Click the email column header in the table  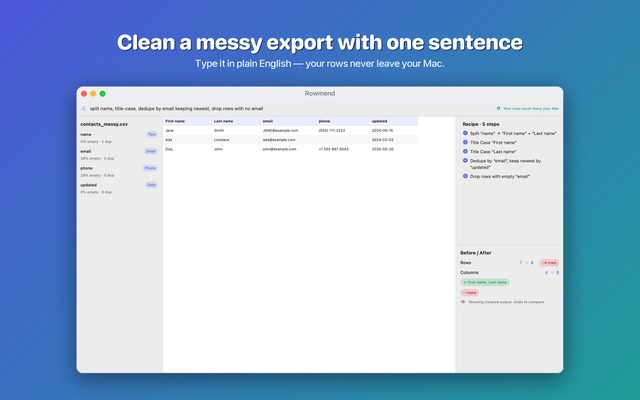[x=268, y=121]
